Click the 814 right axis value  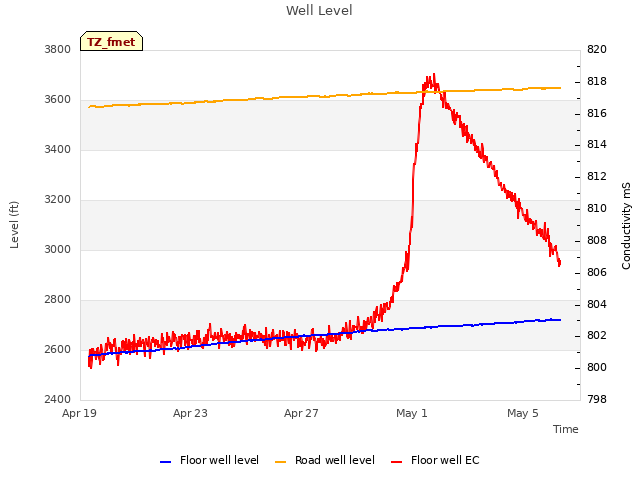(x=597, y=144)
